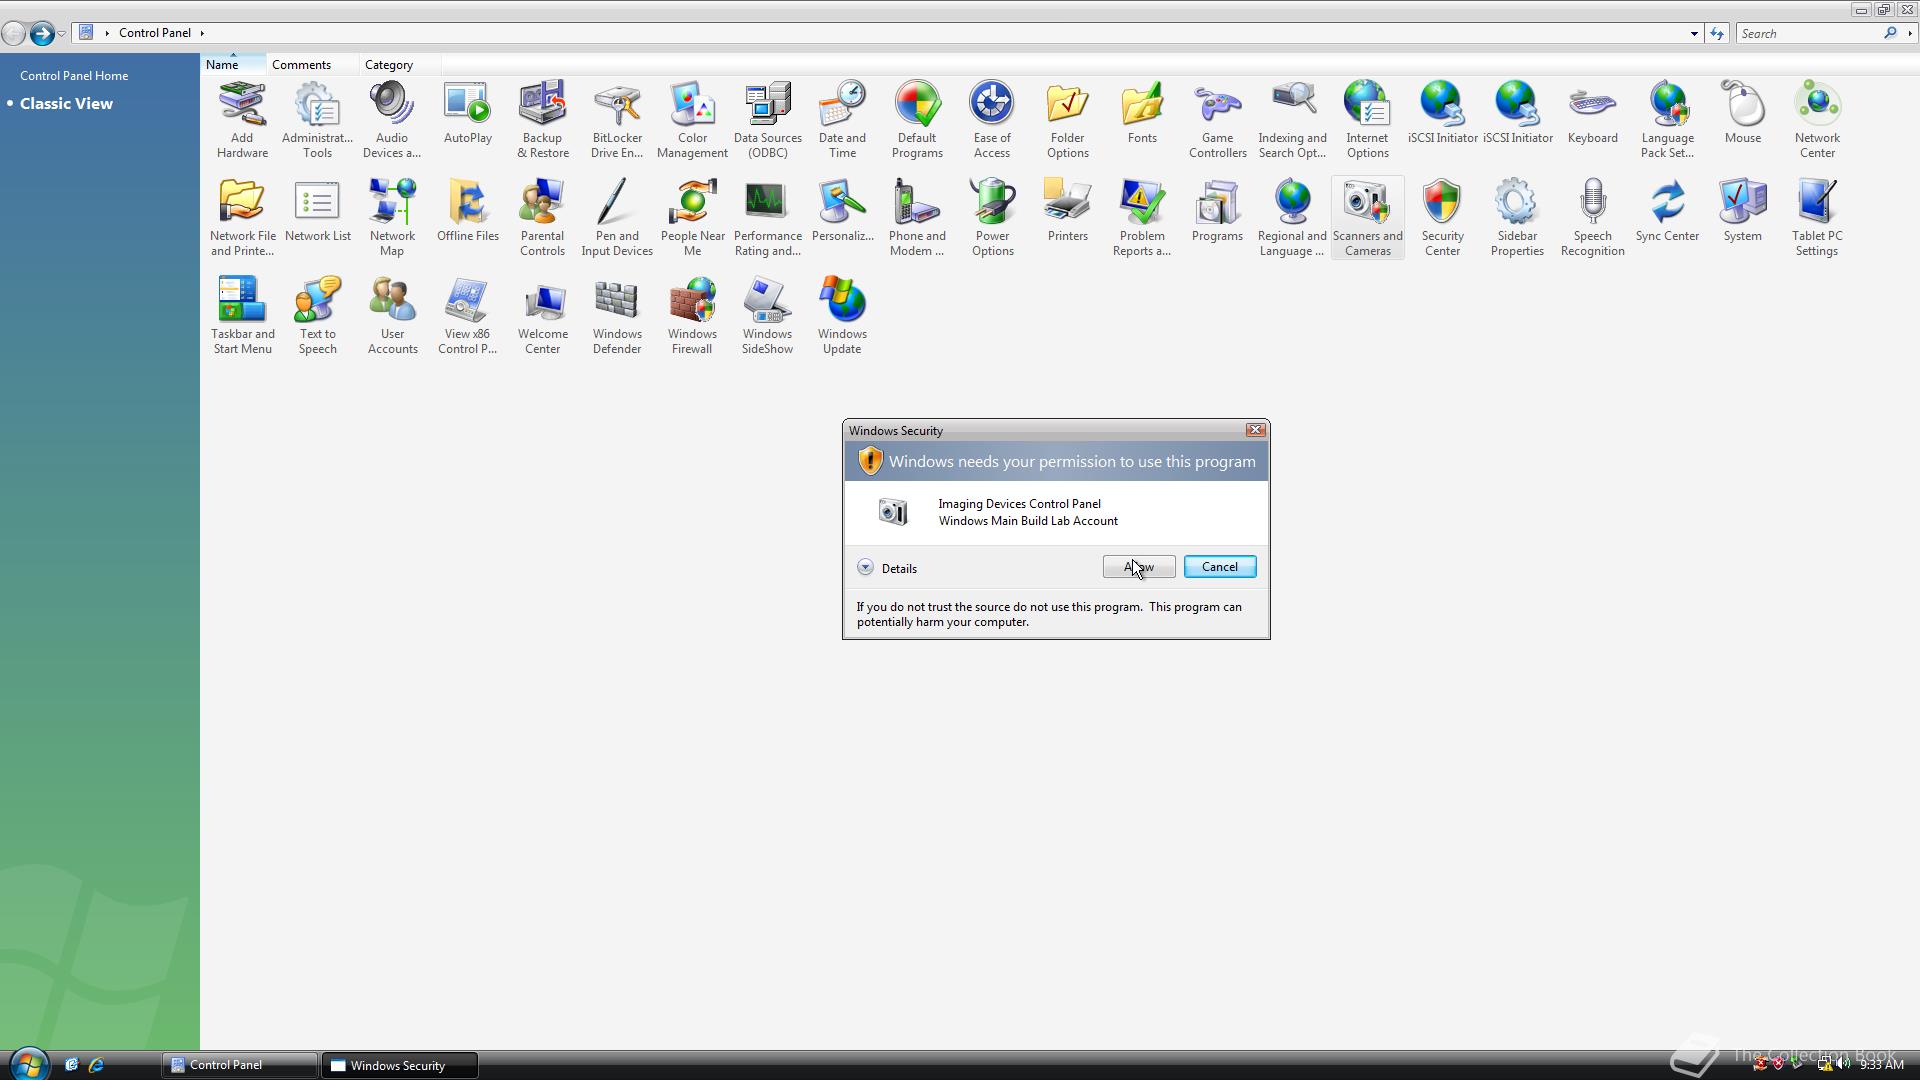
Task: Open the address bar history dropdown
Action: (1694, 33)
